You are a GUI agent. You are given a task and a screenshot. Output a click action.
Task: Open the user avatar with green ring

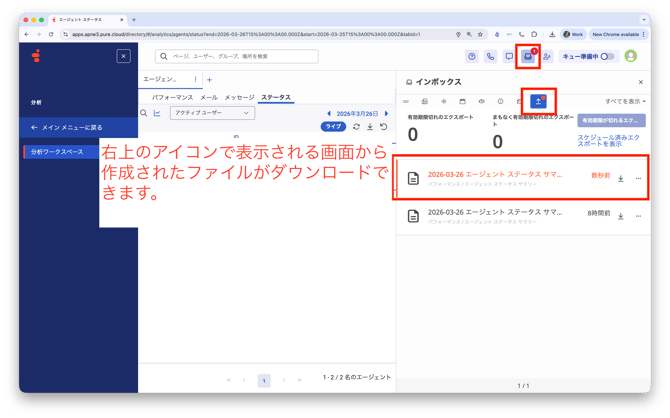[x=631, y=56]
